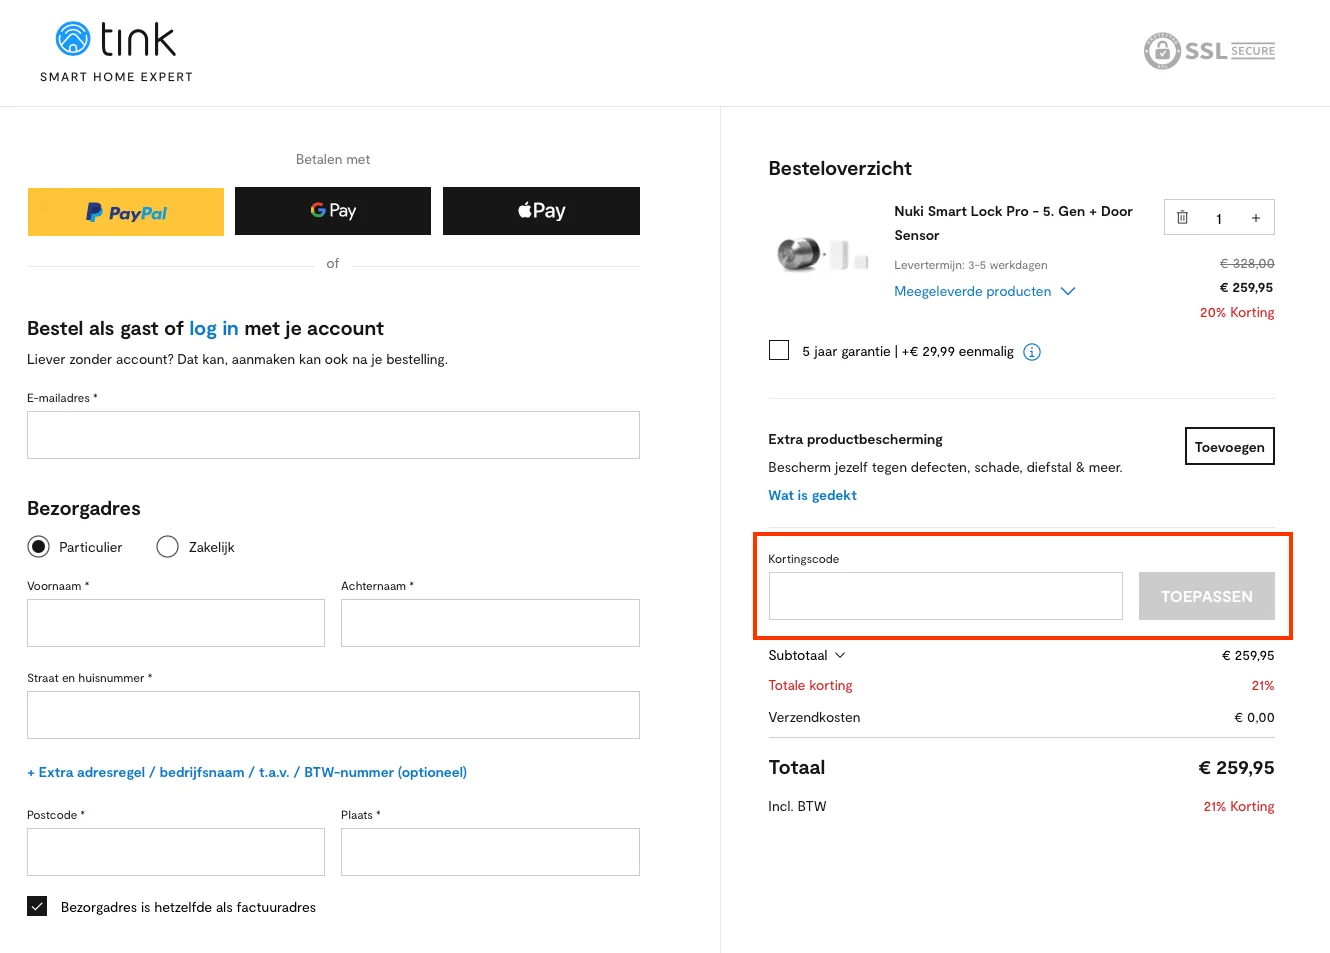Uncheck Bezorgadres same as factuuradres
This screenshot has height=953, width=1330.
click(37, 906)
